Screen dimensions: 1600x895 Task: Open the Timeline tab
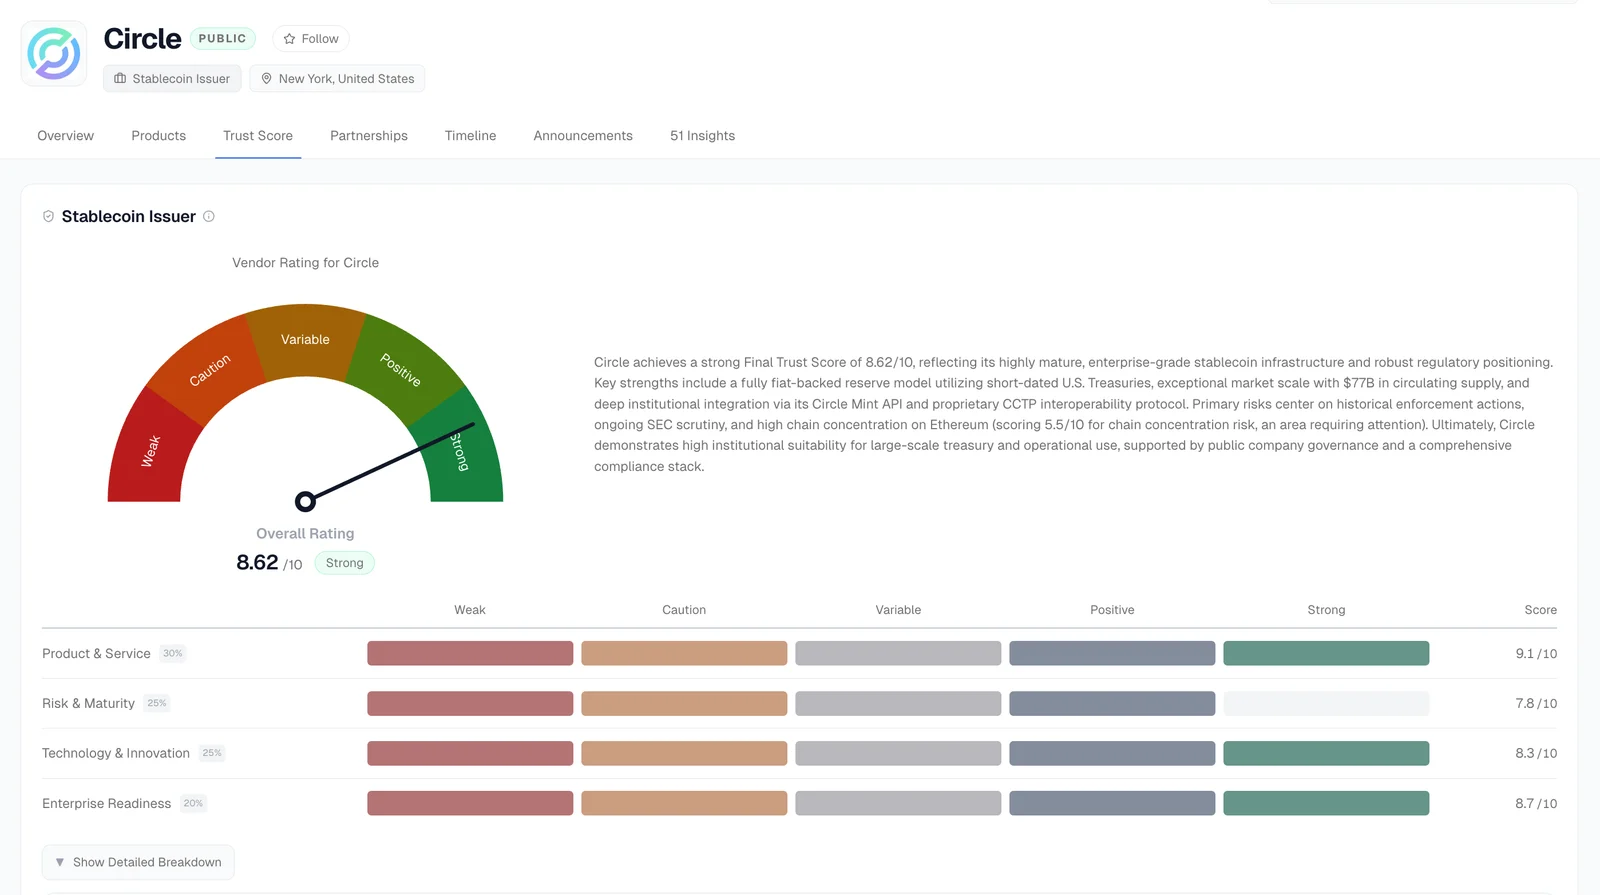(471, 136)
